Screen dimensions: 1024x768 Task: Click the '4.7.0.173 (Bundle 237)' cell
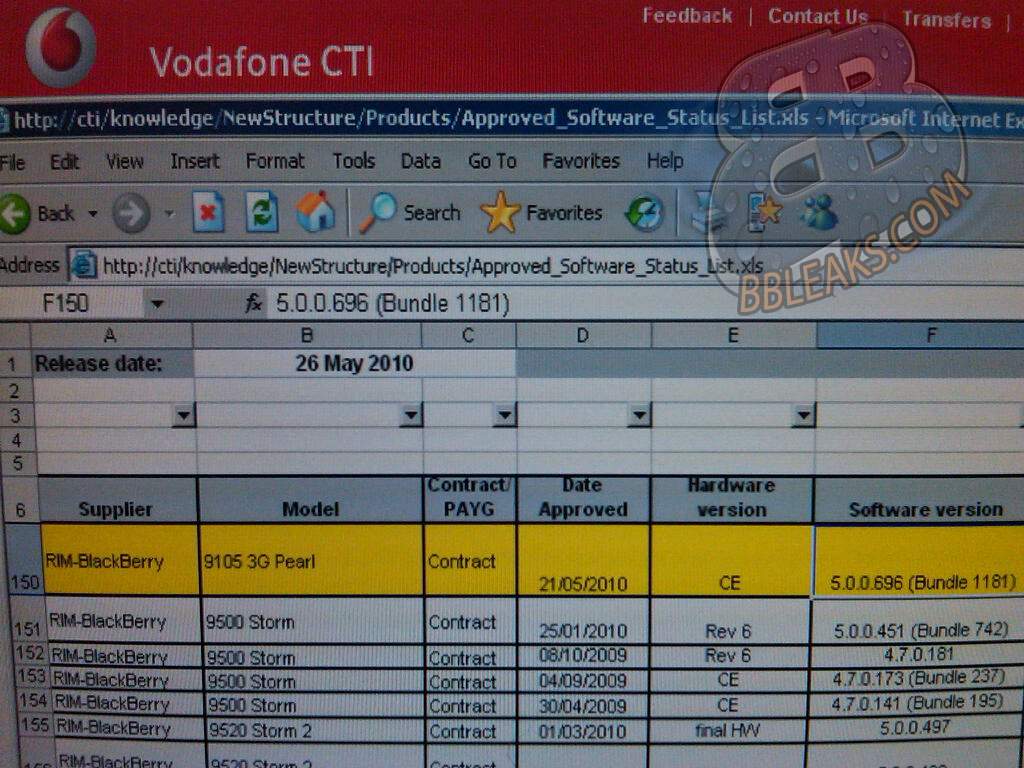point(918,679)
